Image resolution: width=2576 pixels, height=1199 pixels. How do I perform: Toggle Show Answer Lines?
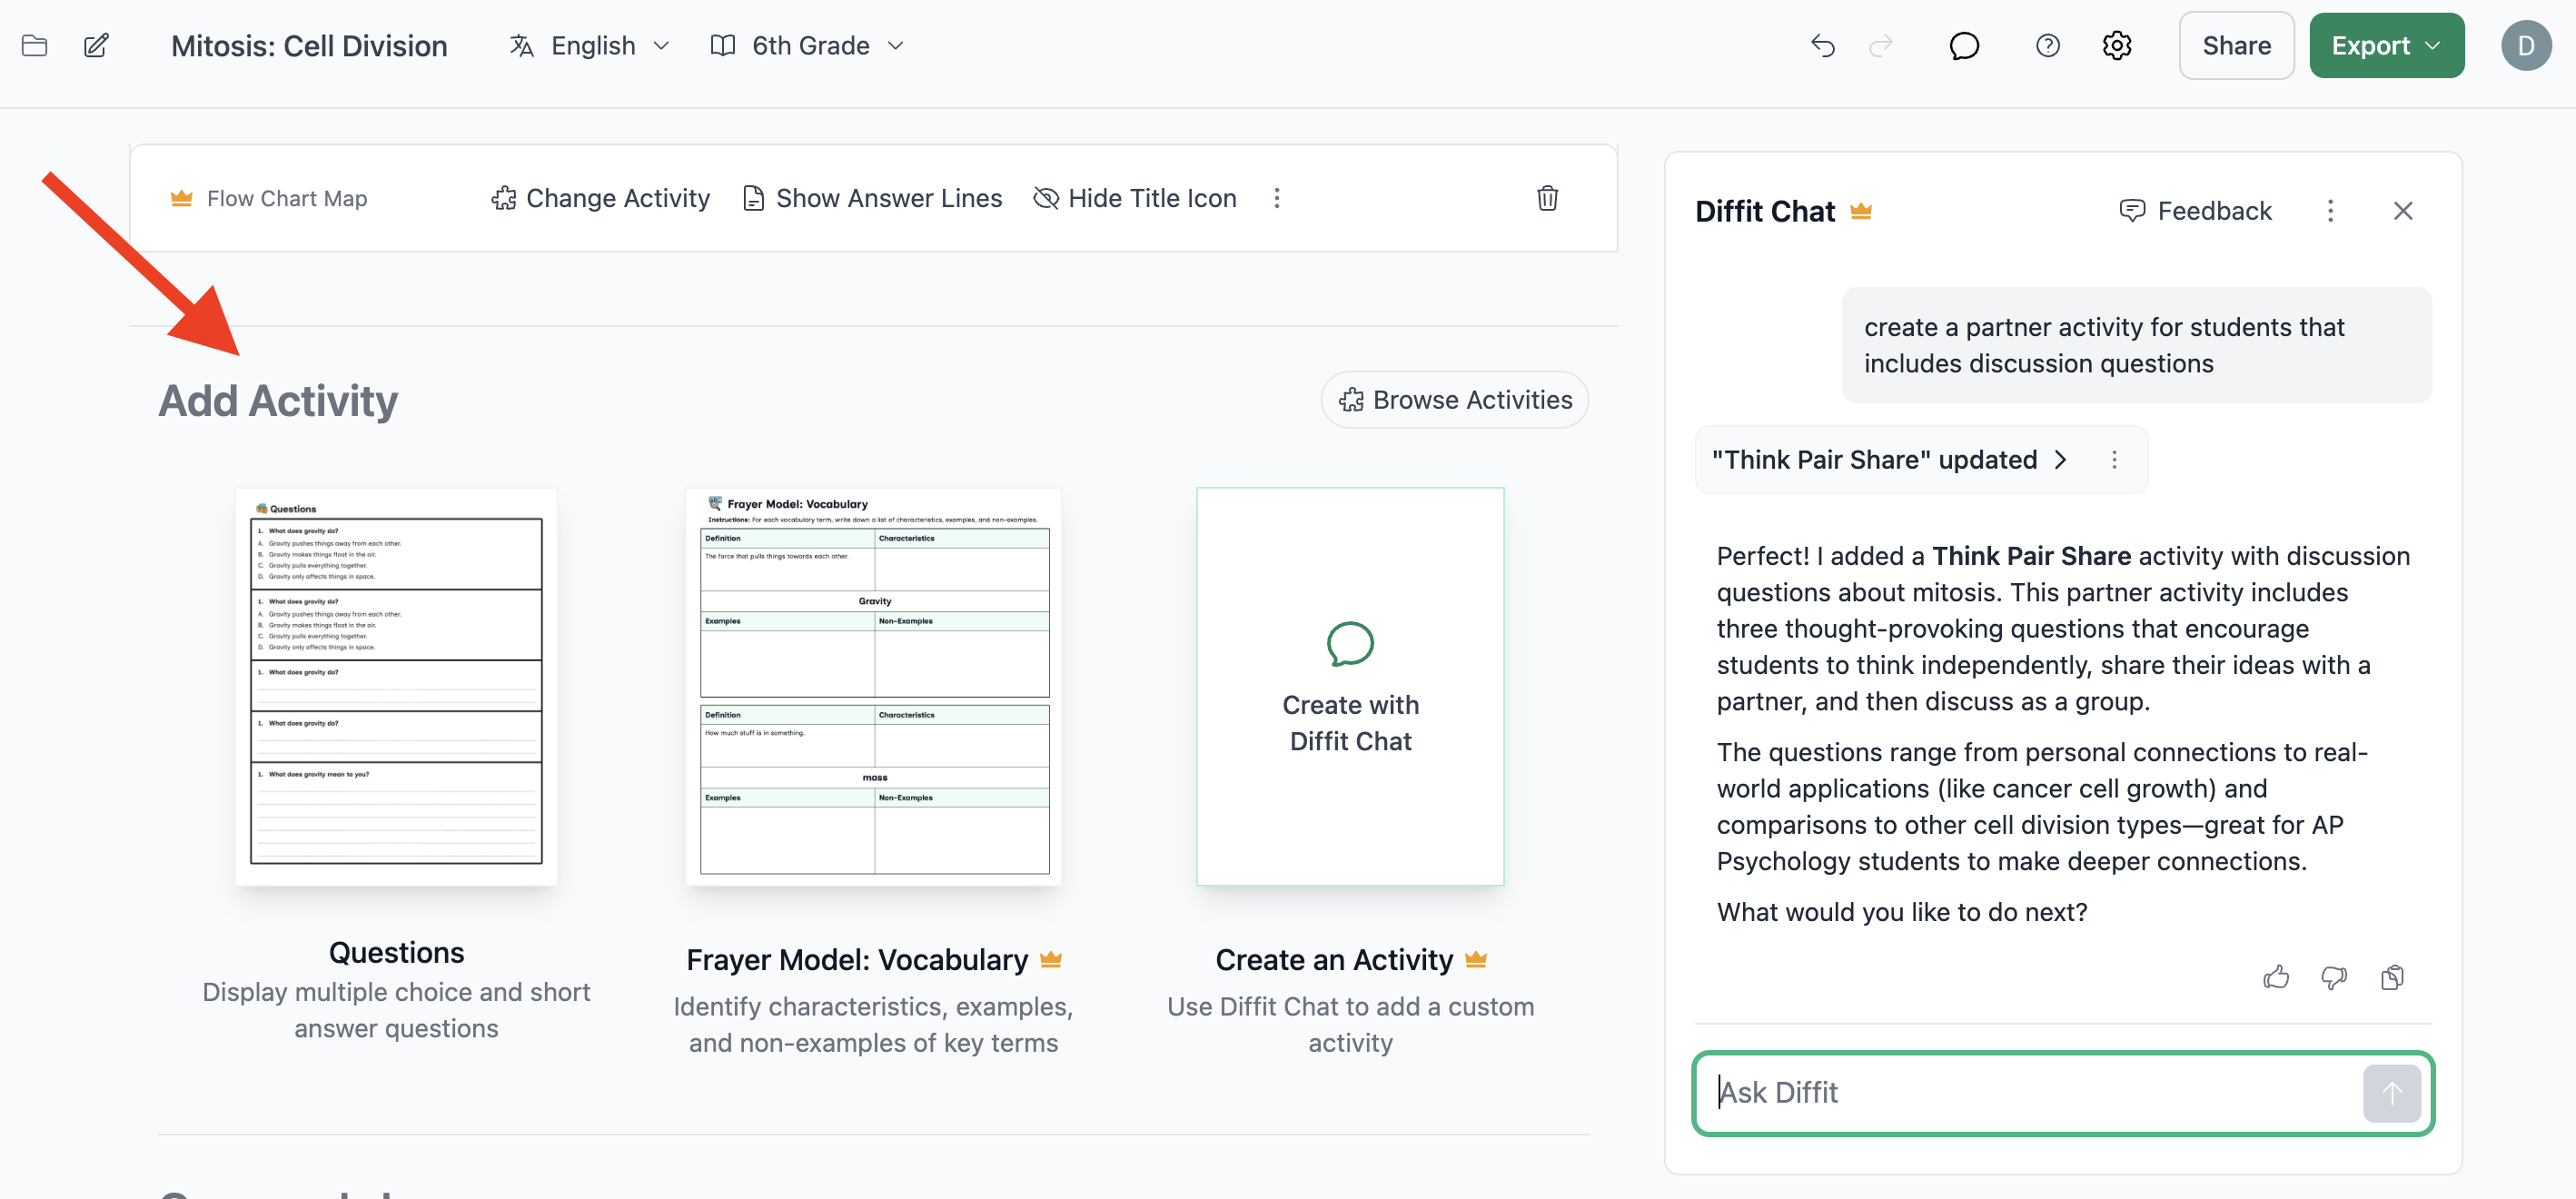tap(872, 198)
